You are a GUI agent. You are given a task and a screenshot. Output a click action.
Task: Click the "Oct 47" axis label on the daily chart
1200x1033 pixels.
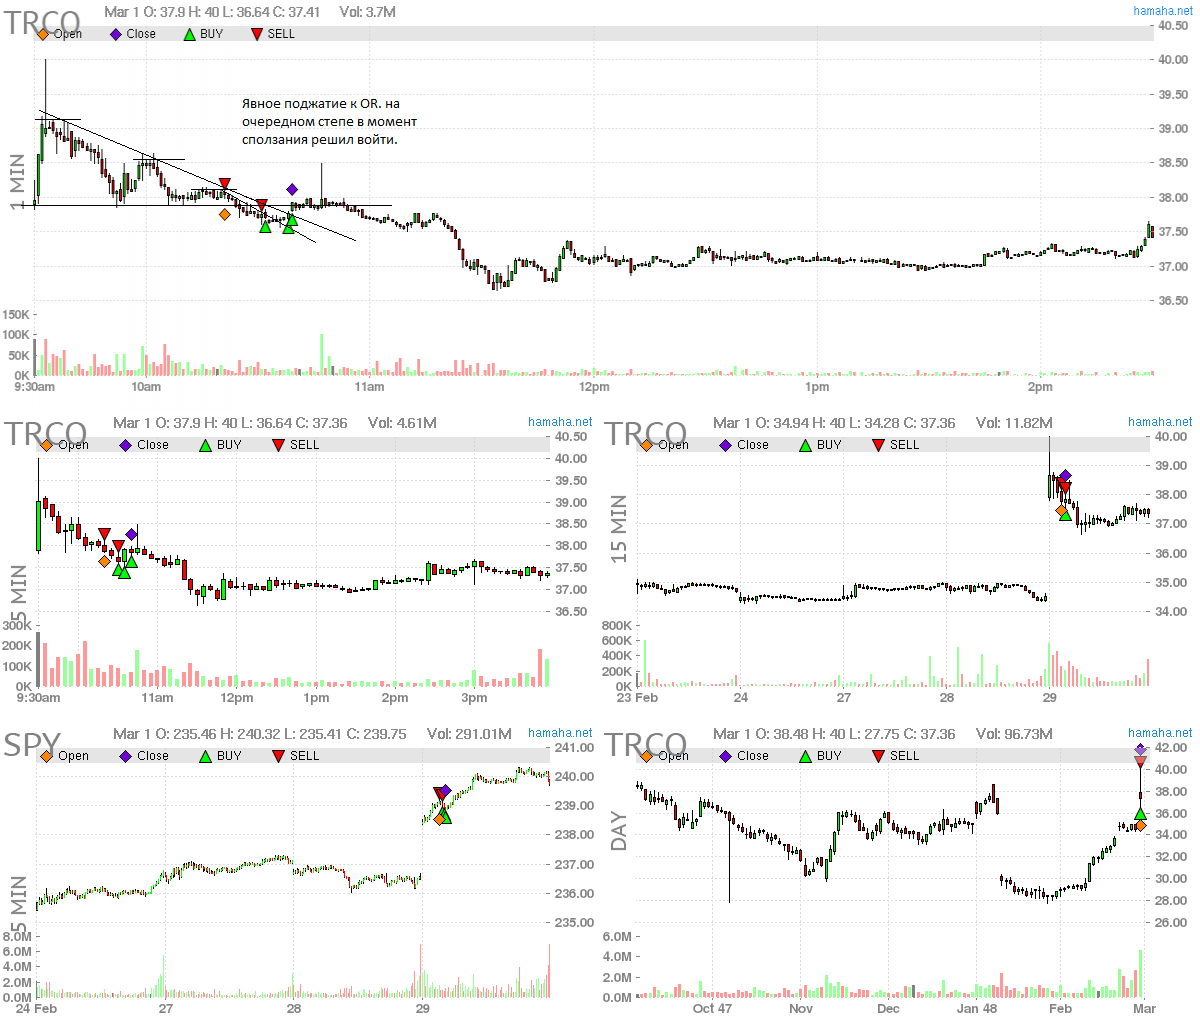pyautogui.click(x=712, y=1009)
